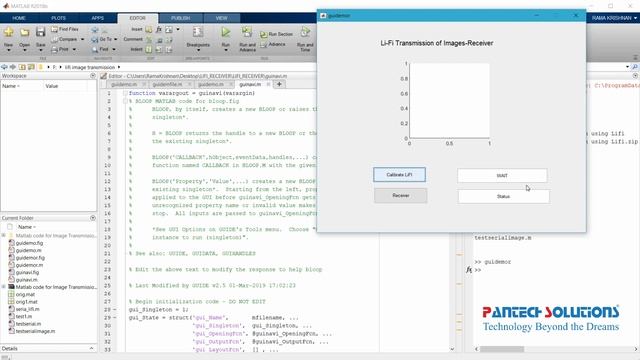Screen dimensions: 640x360
Task: Expand the Go To dropdown arrow
Action: tap(116, 40)
